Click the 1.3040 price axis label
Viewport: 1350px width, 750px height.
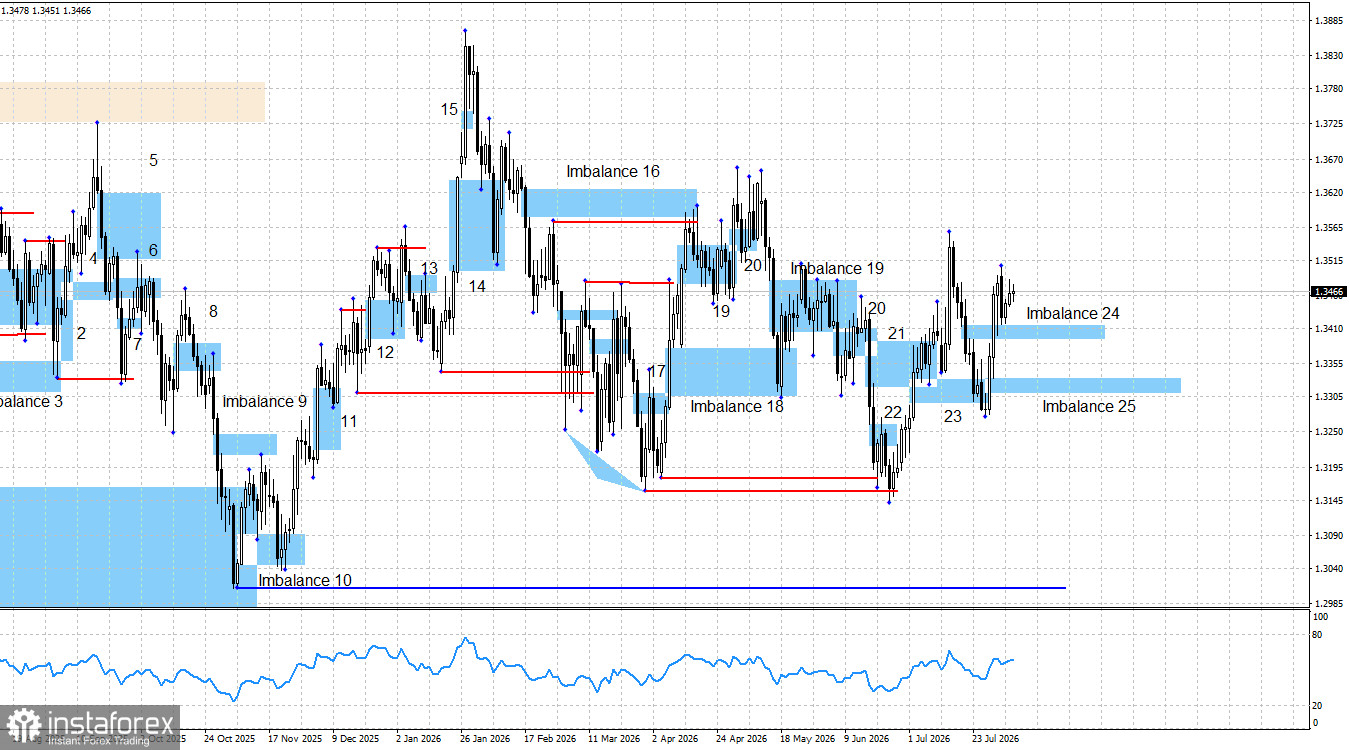tap(1328, 569)
